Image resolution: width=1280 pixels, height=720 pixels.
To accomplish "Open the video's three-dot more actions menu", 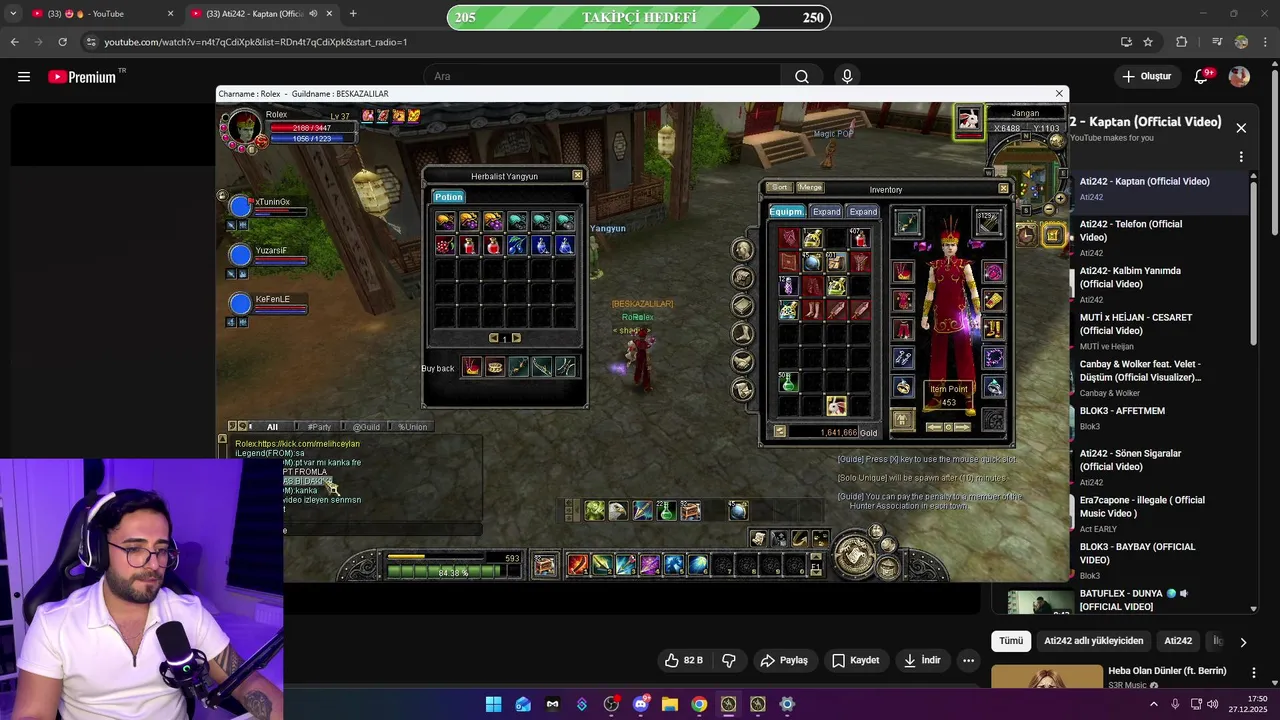I will coord(968,660).
